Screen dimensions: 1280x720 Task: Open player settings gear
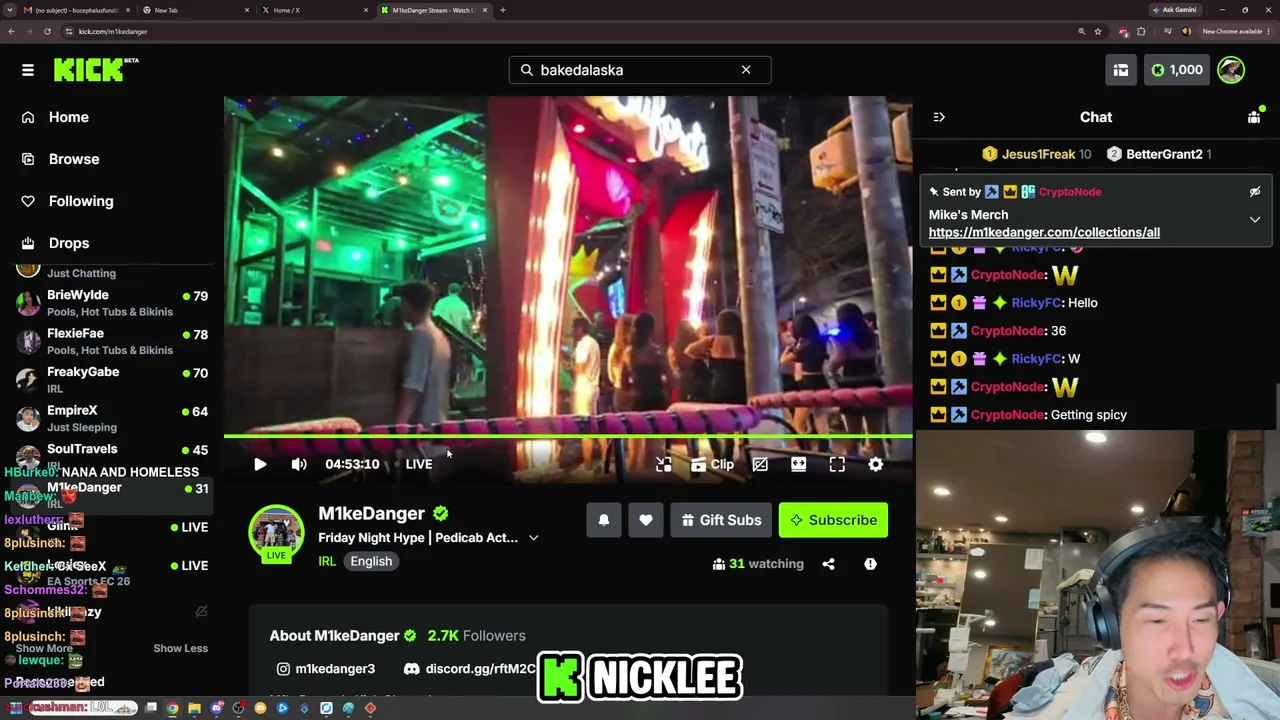[x=876, y=464]
